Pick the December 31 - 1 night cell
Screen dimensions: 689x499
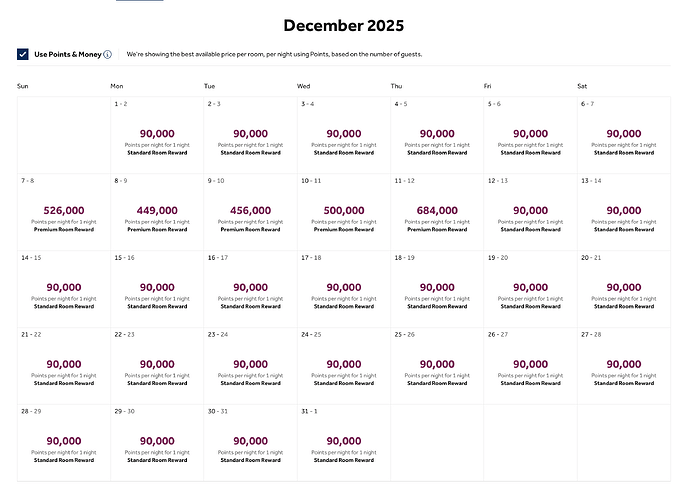(343, 443)
